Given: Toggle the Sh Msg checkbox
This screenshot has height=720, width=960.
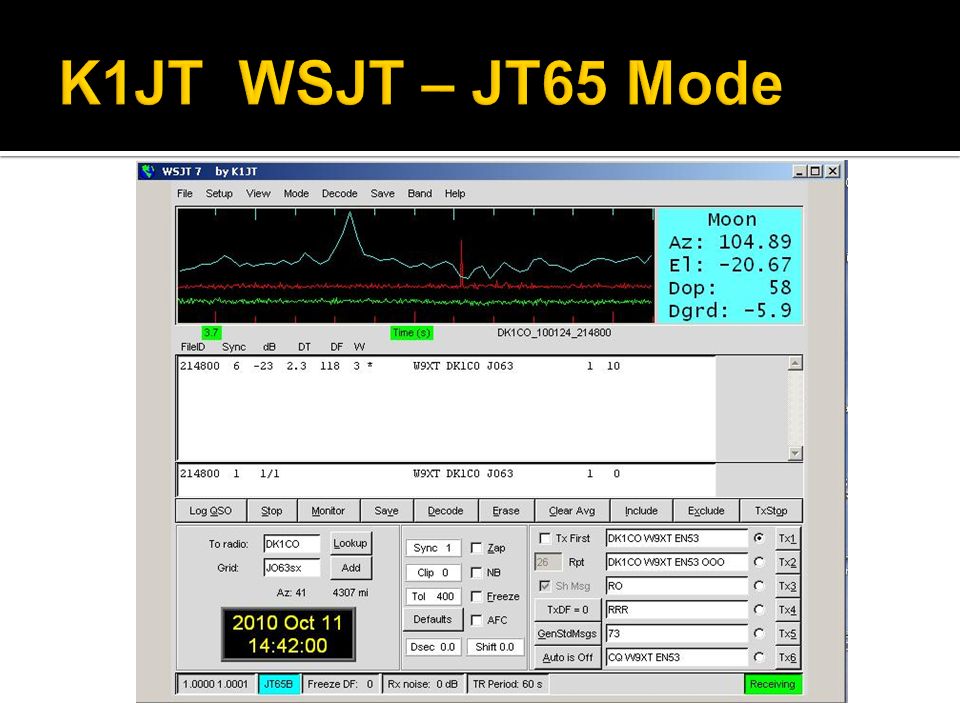Looking at the screenshot, I should pos(544,586).
